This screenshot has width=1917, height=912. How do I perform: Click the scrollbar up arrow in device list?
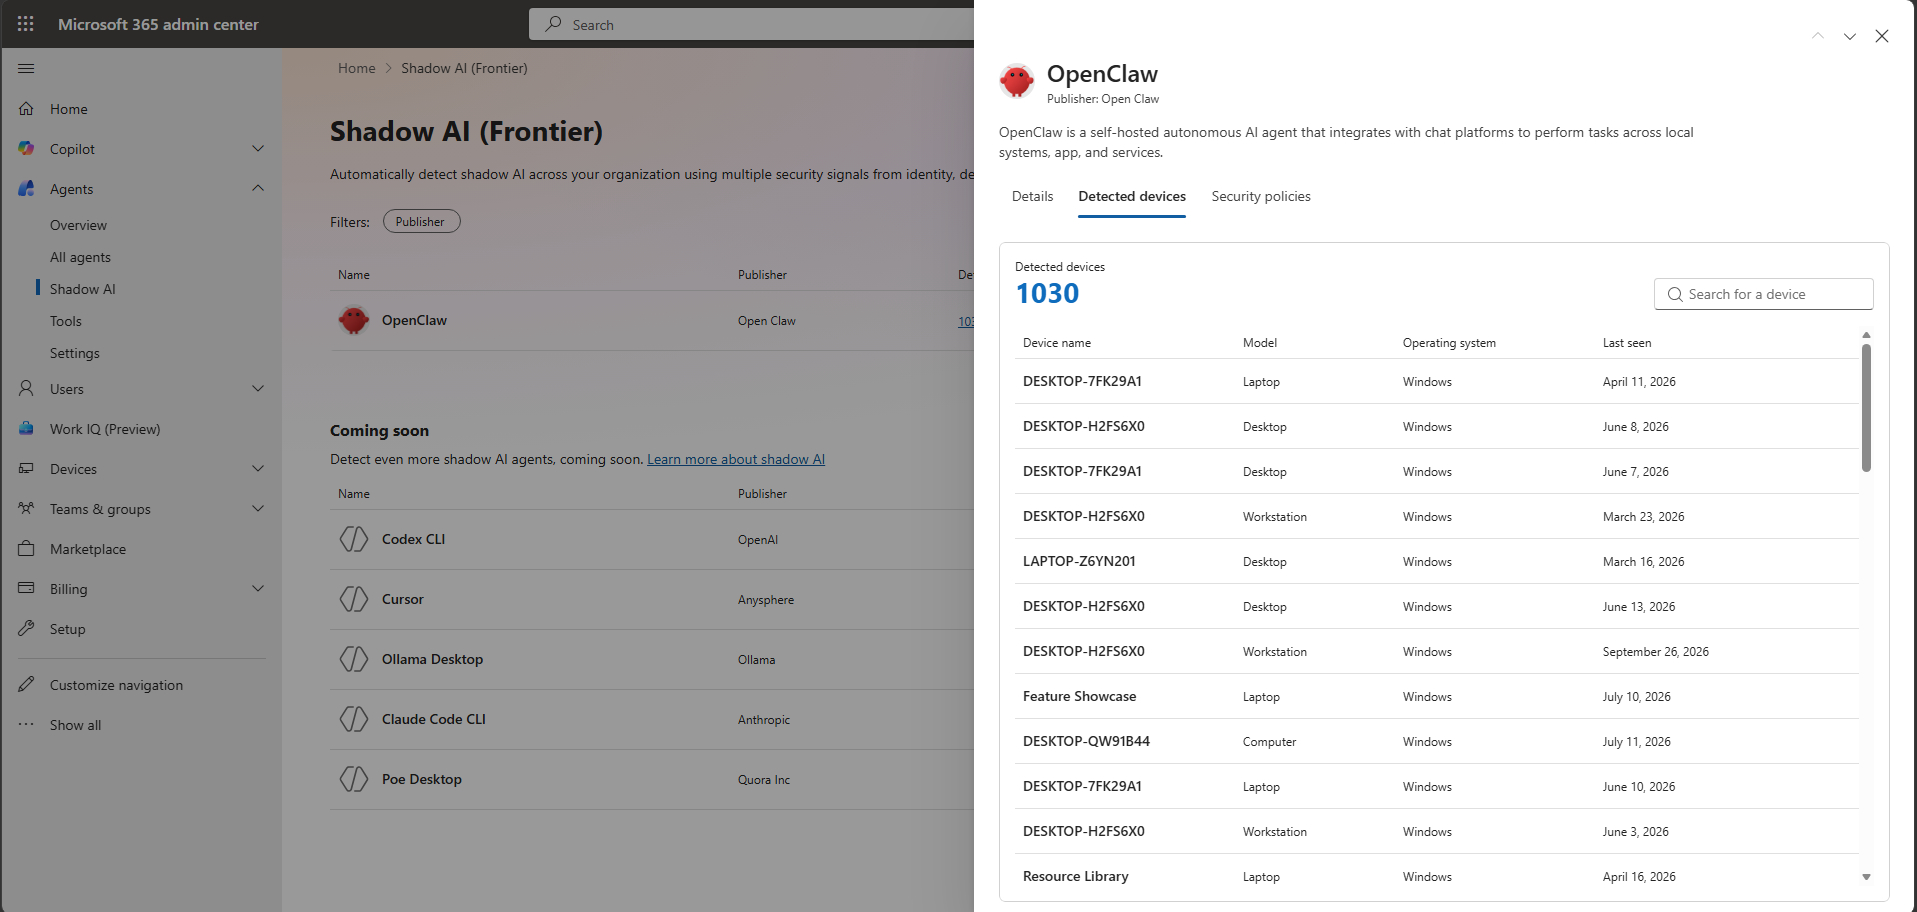coord(1866,335)
